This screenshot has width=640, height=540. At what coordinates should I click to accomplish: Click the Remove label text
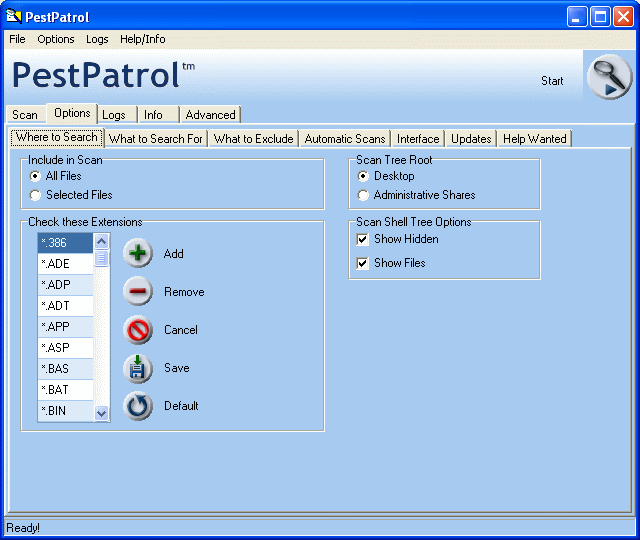pyautogui.click(x=184, y=292)
